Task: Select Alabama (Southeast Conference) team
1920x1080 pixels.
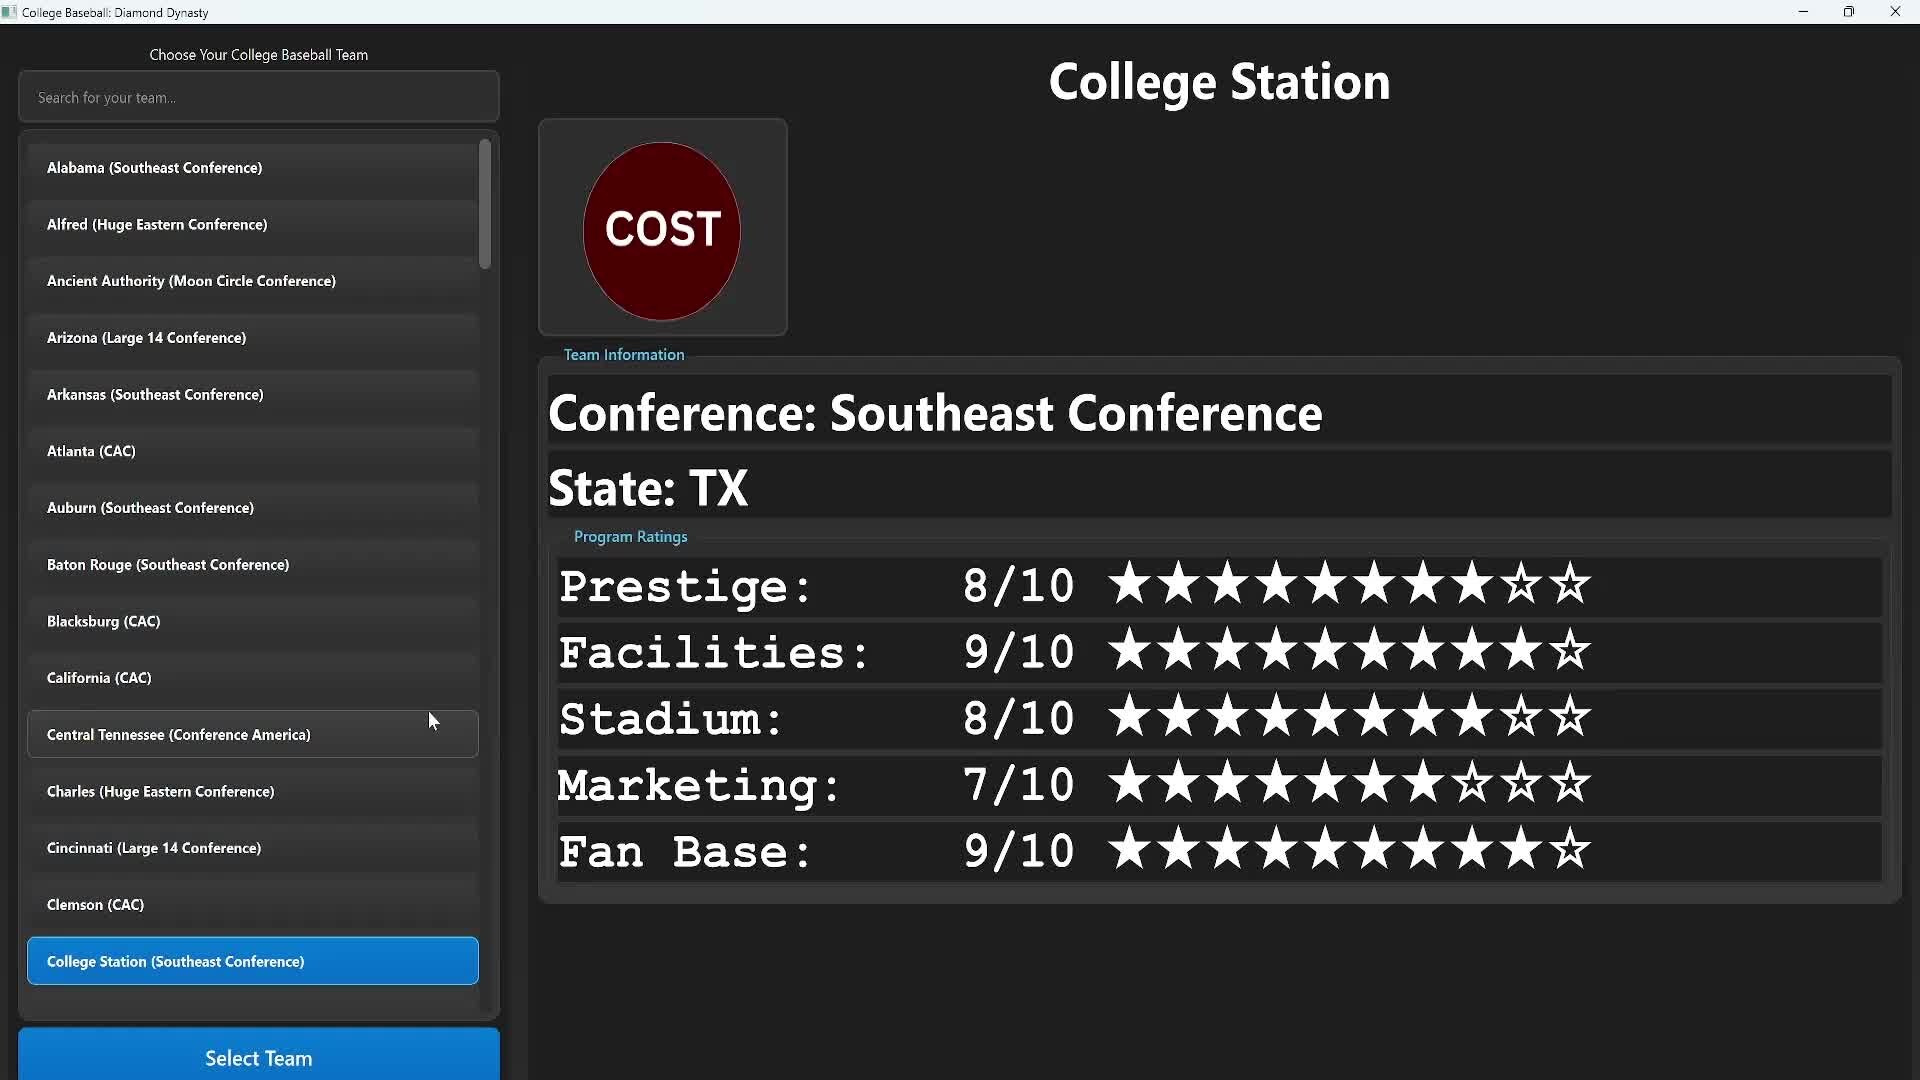Action: [252, 167]
